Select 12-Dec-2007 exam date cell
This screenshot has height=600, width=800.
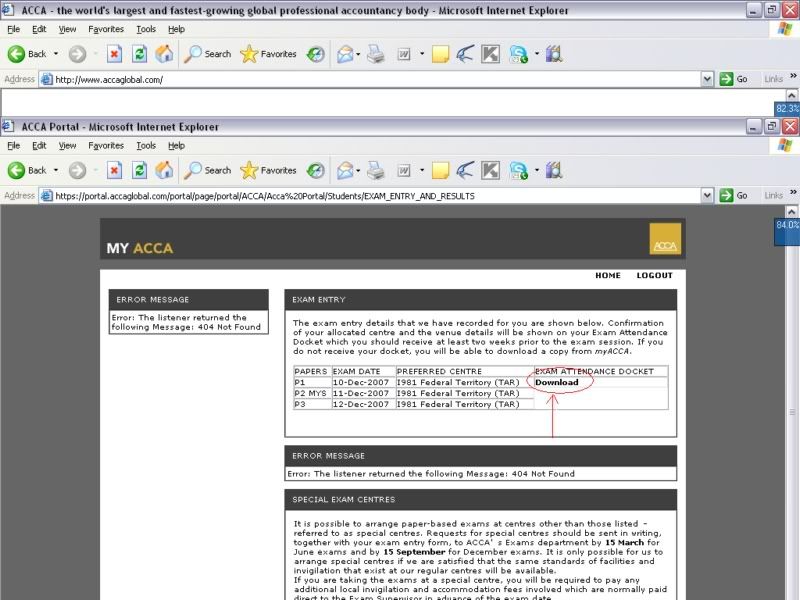(x=363, y=404)
